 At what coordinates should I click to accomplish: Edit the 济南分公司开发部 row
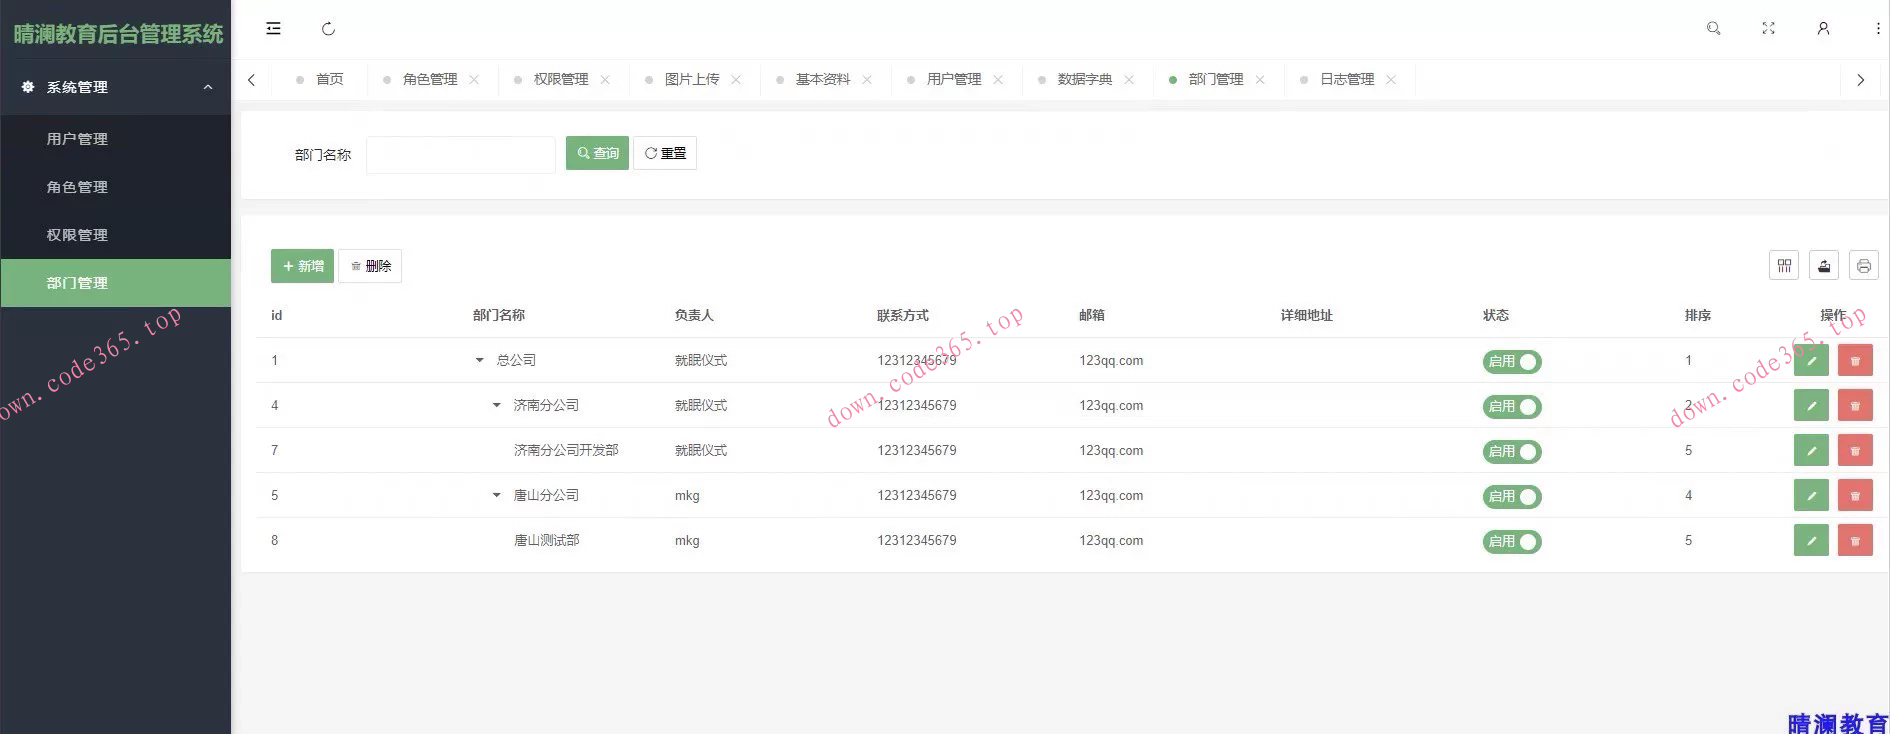coord(1811,450)
